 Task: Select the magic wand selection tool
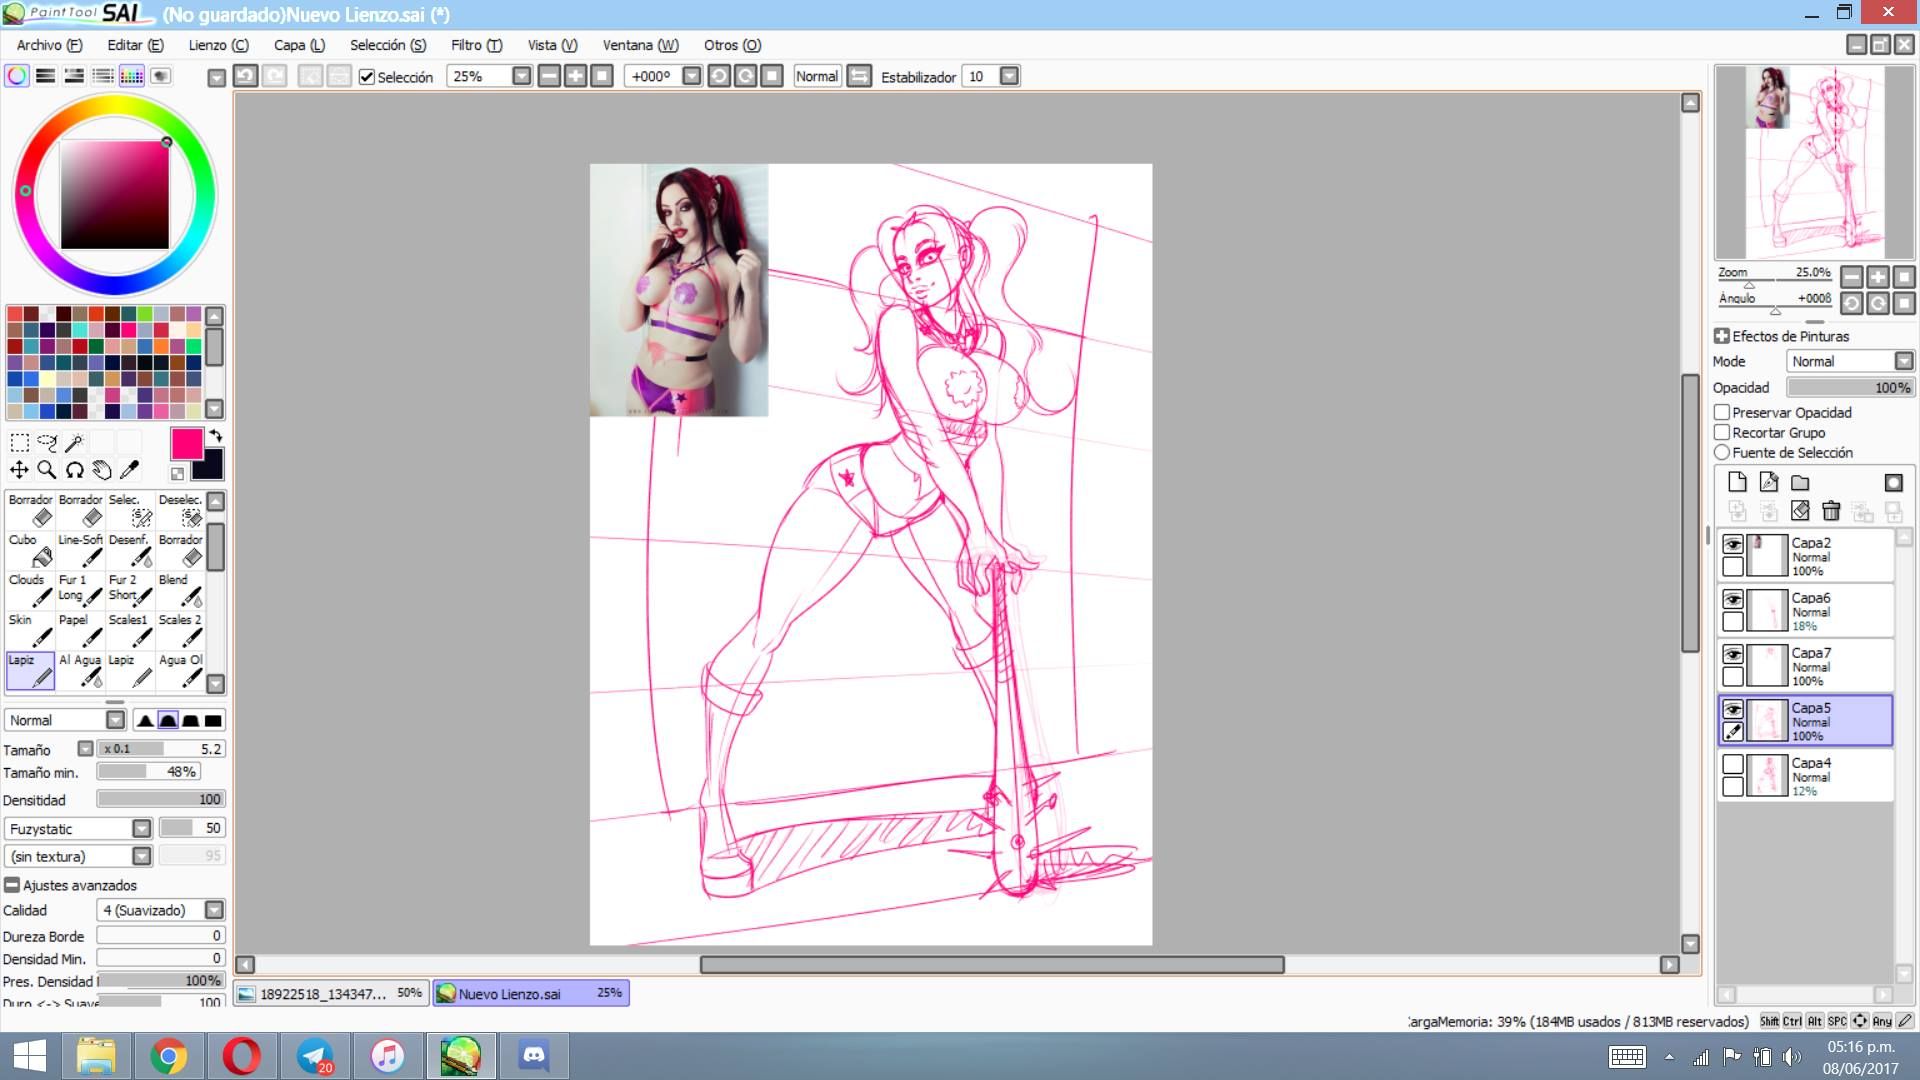(x=74, y=442)
